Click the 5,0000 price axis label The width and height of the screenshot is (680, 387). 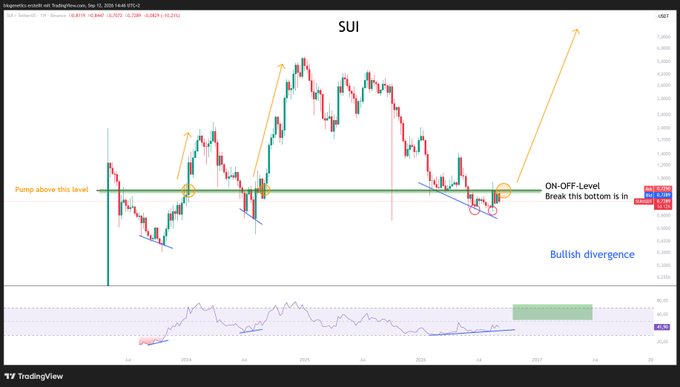pos(664,62)
